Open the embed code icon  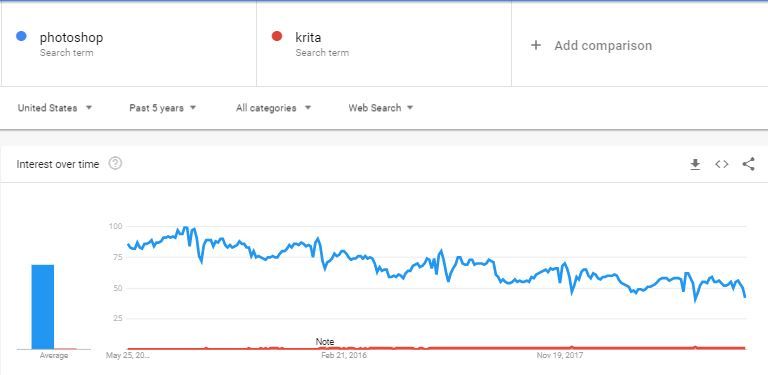coord(721,164)
